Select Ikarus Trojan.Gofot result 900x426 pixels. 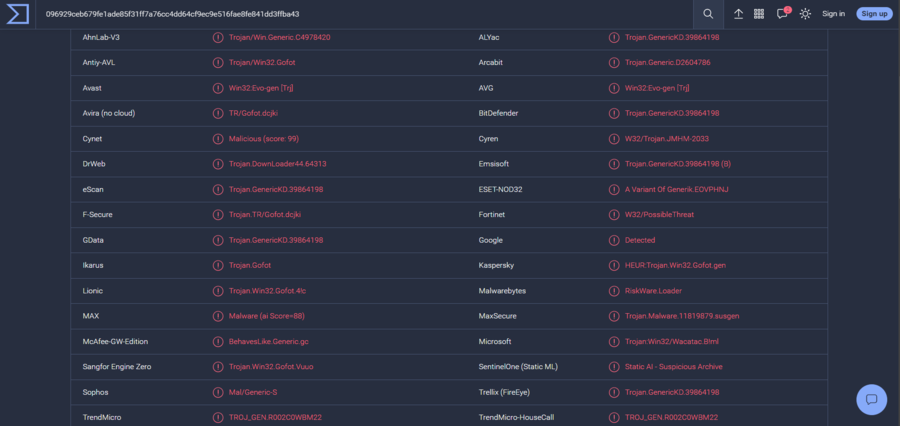click(x=250, y=265)
